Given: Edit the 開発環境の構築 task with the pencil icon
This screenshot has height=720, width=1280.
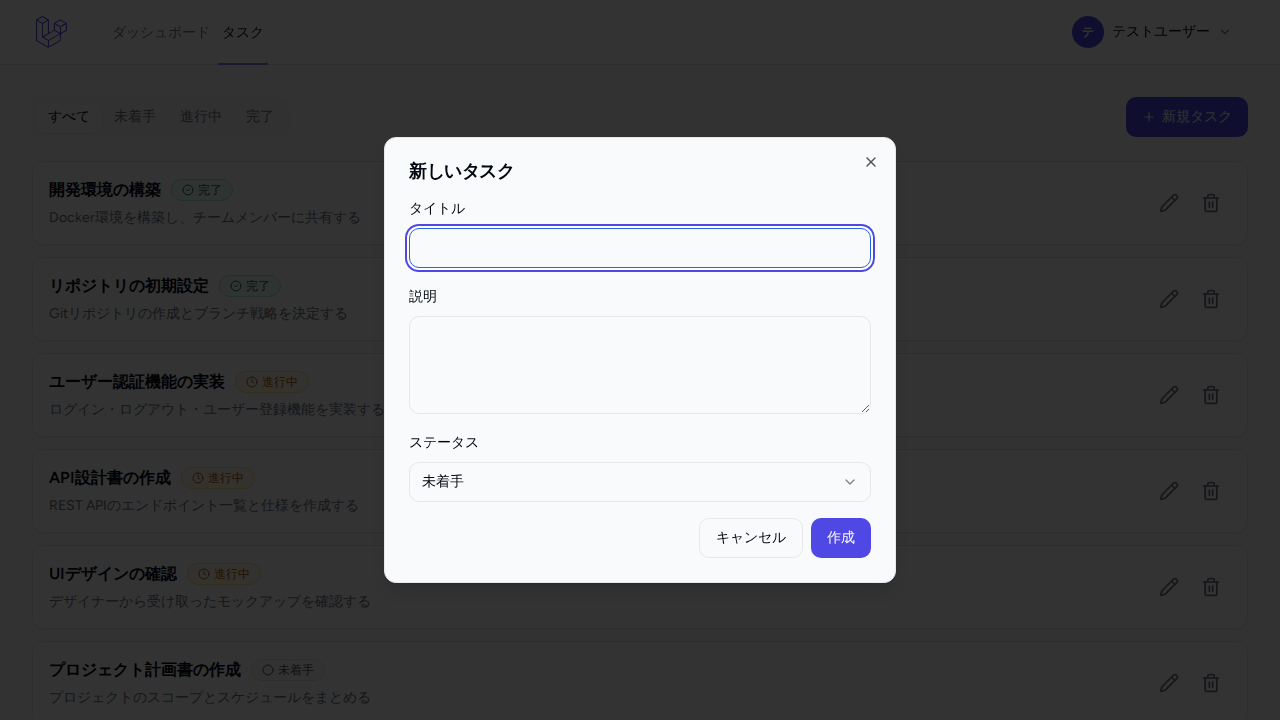Looking at the screenshot, I should pos(1169,203).
